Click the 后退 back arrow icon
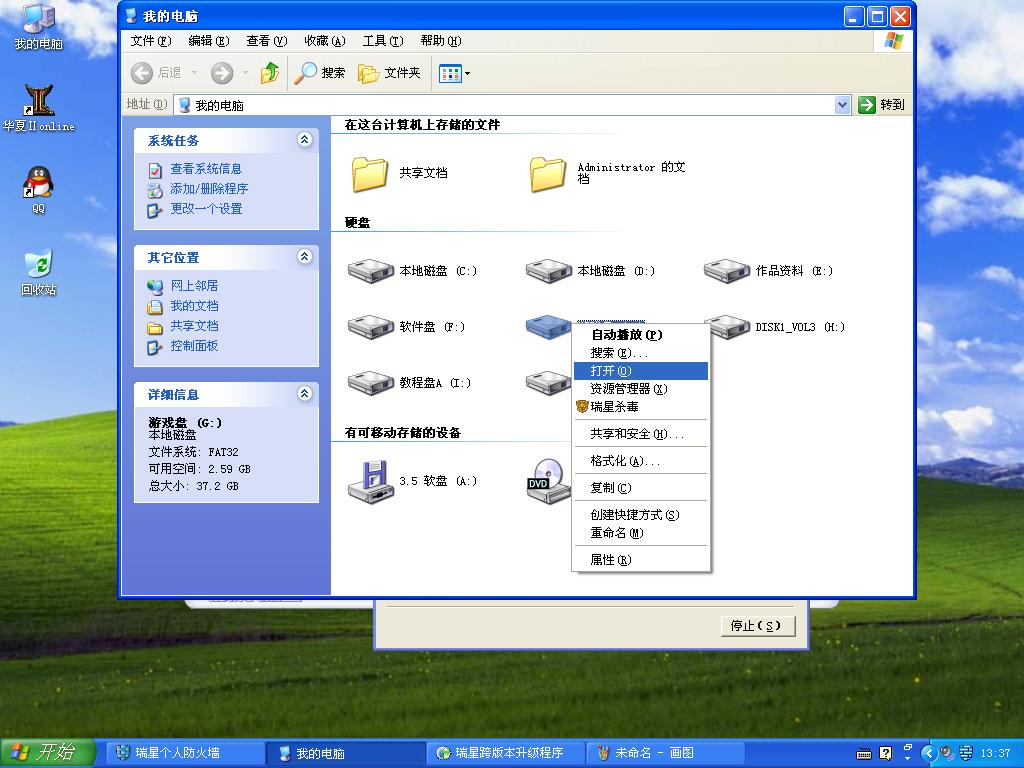 click(x=142, y=73)
